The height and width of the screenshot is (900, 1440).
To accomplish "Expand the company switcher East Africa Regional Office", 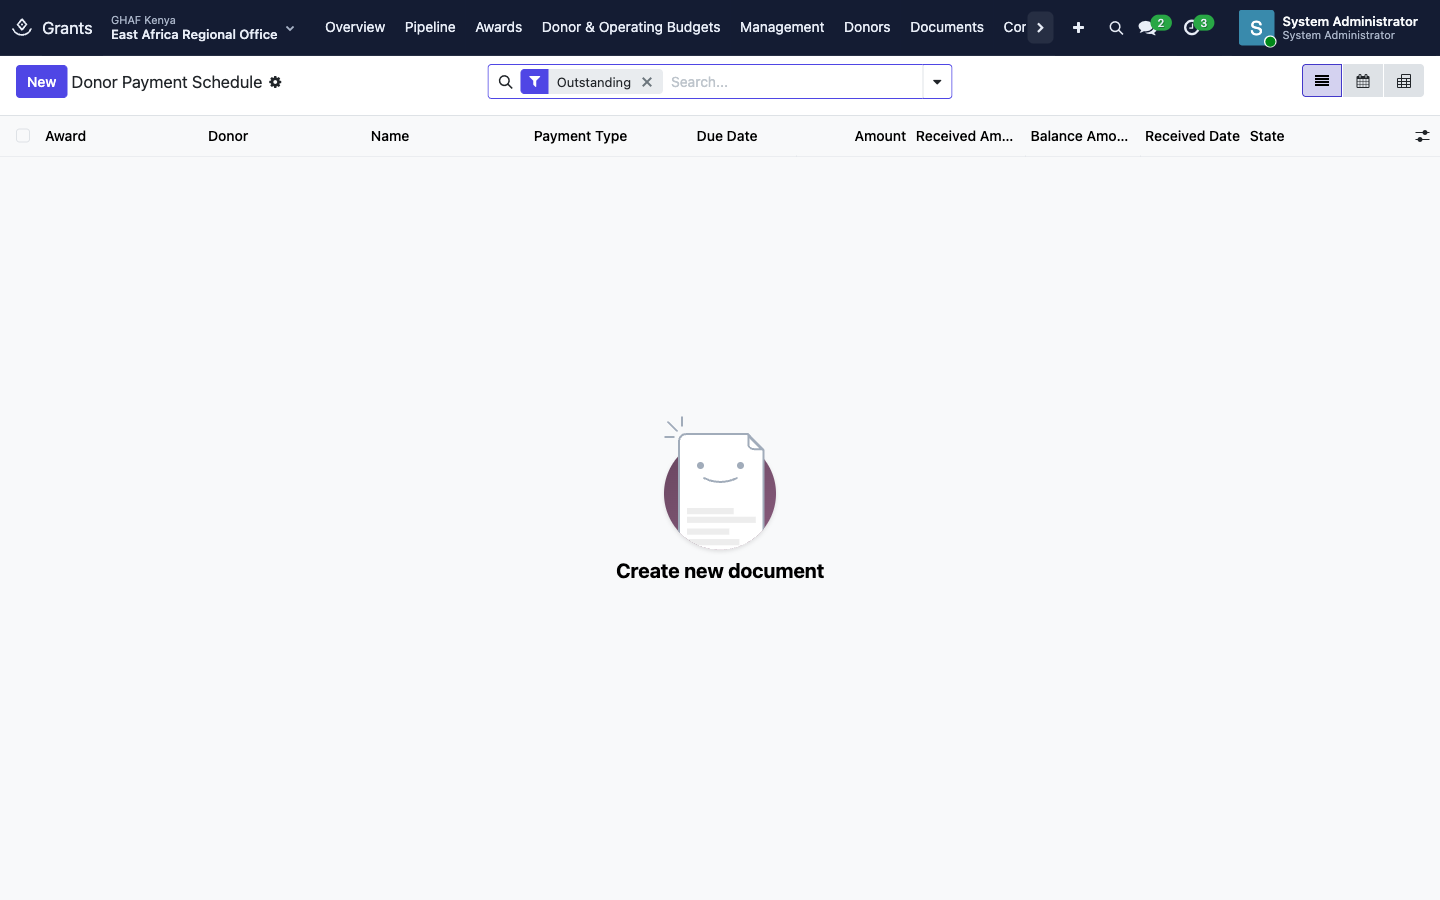I will pyautogui.click(x=203, y=28).
